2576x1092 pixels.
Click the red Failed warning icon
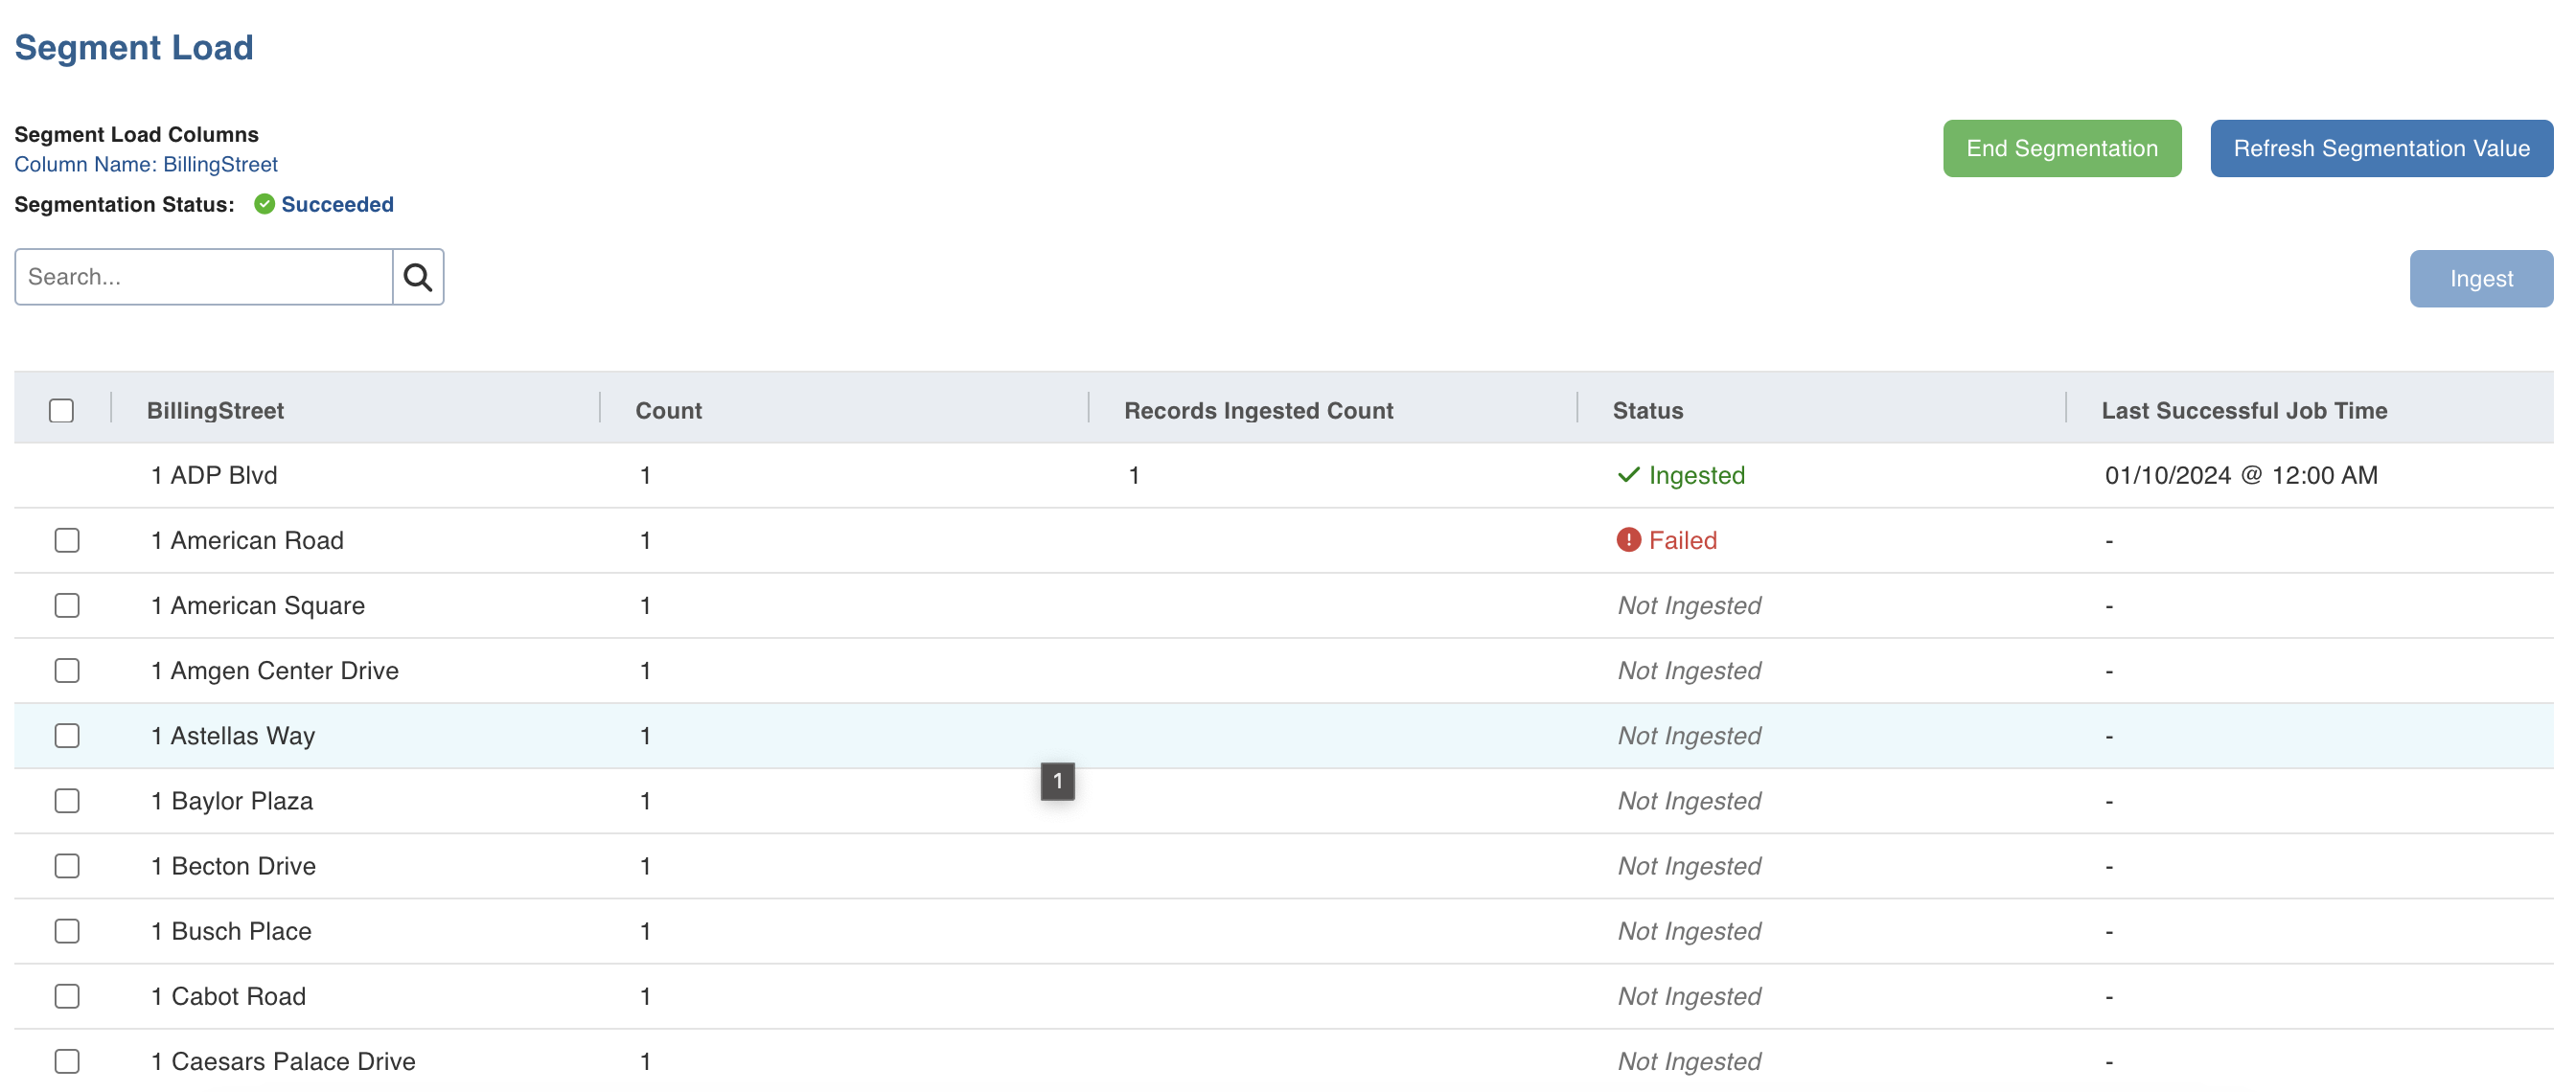1628,540
